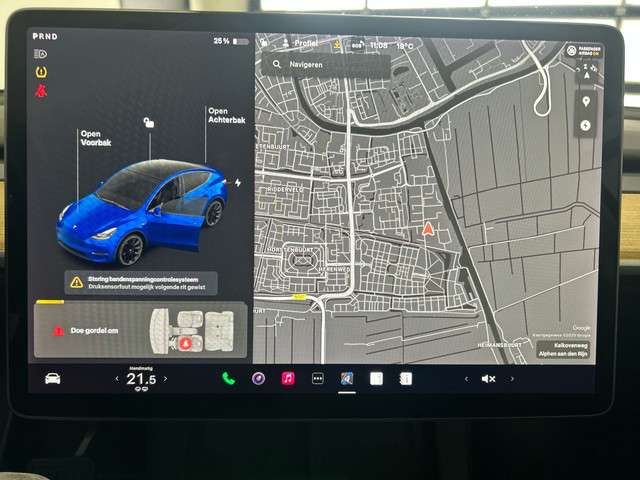Launch the Music app
The width and height of the screenshot is (640, 480).
tap(288, 379)
